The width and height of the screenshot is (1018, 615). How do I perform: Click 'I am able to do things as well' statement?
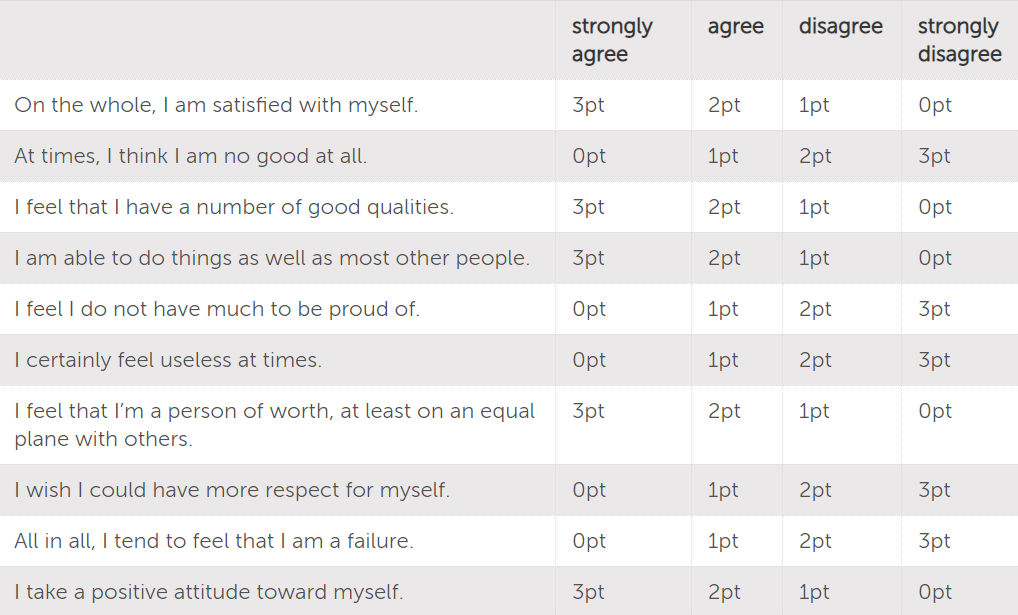tap(272, 258)
